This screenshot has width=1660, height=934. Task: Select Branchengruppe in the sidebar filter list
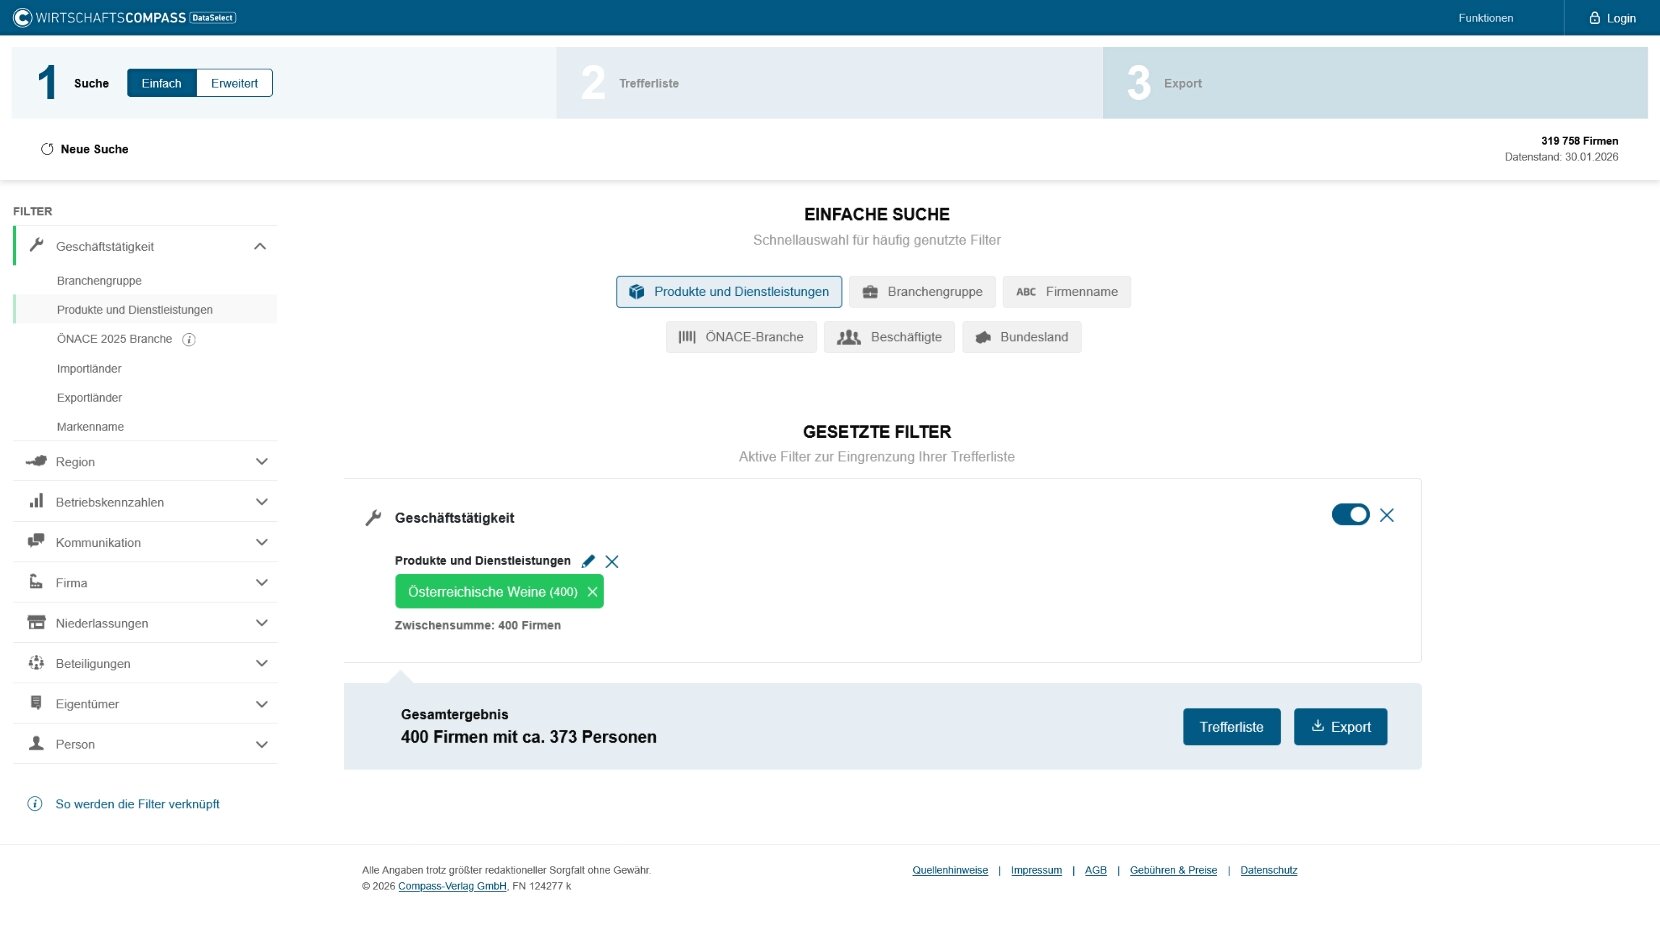click(x=99, y=281)
